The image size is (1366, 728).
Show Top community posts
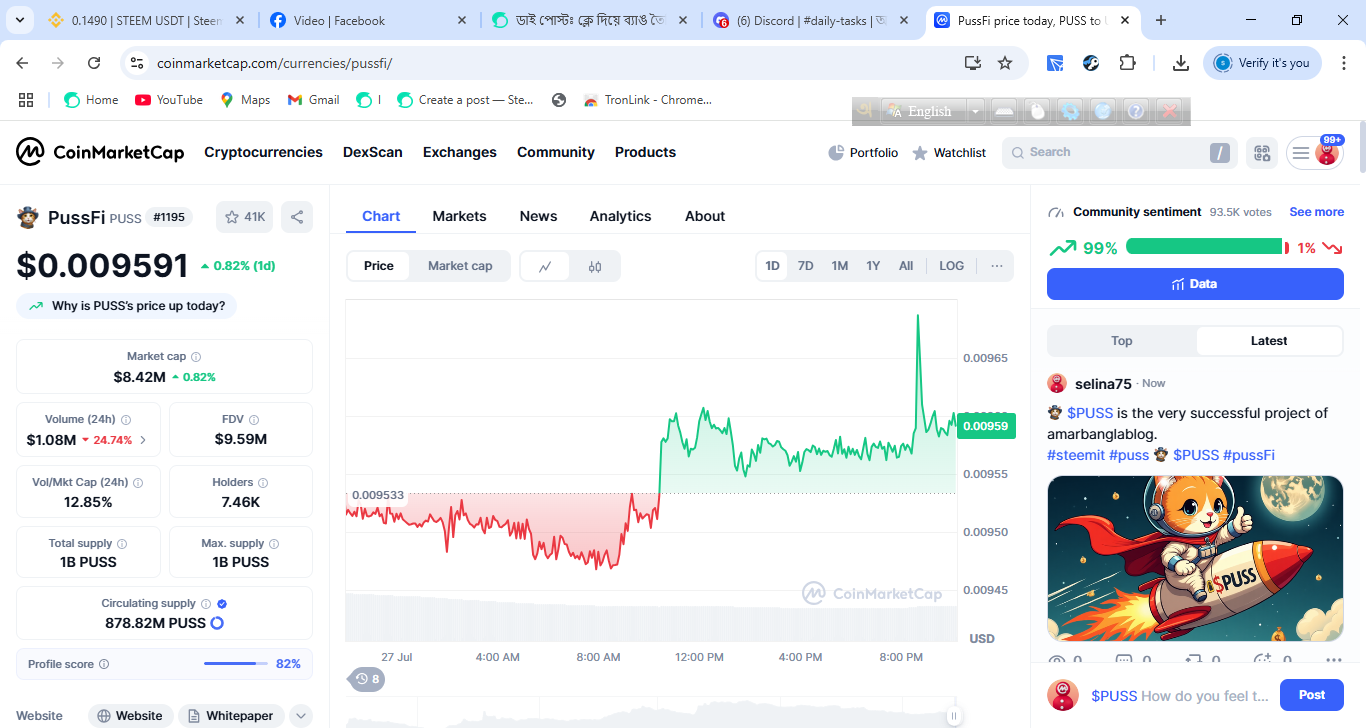click(1122, 341)
